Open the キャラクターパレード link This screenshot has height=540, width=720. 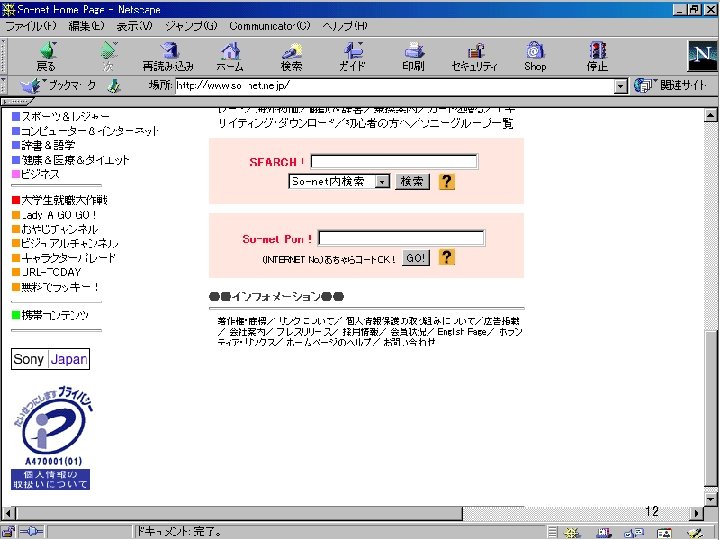pyautogui.click(x=68, y=258)
